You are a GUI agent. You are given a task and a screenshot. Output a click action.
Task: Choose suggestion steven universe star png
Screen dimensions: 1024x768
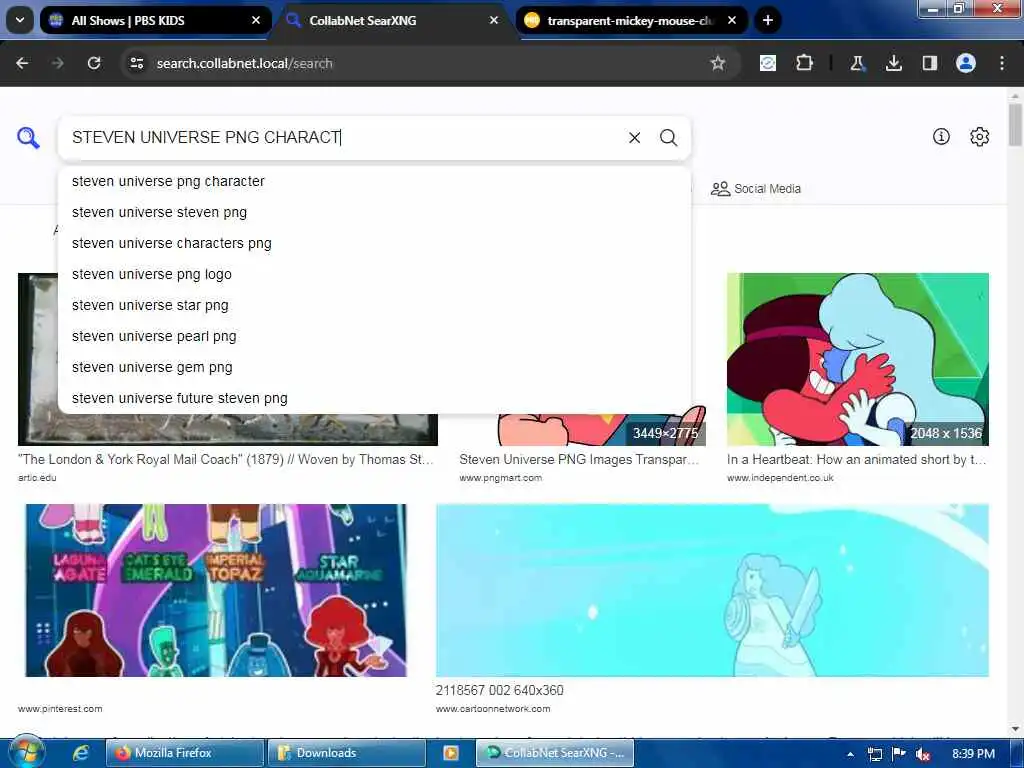(374, 305)
